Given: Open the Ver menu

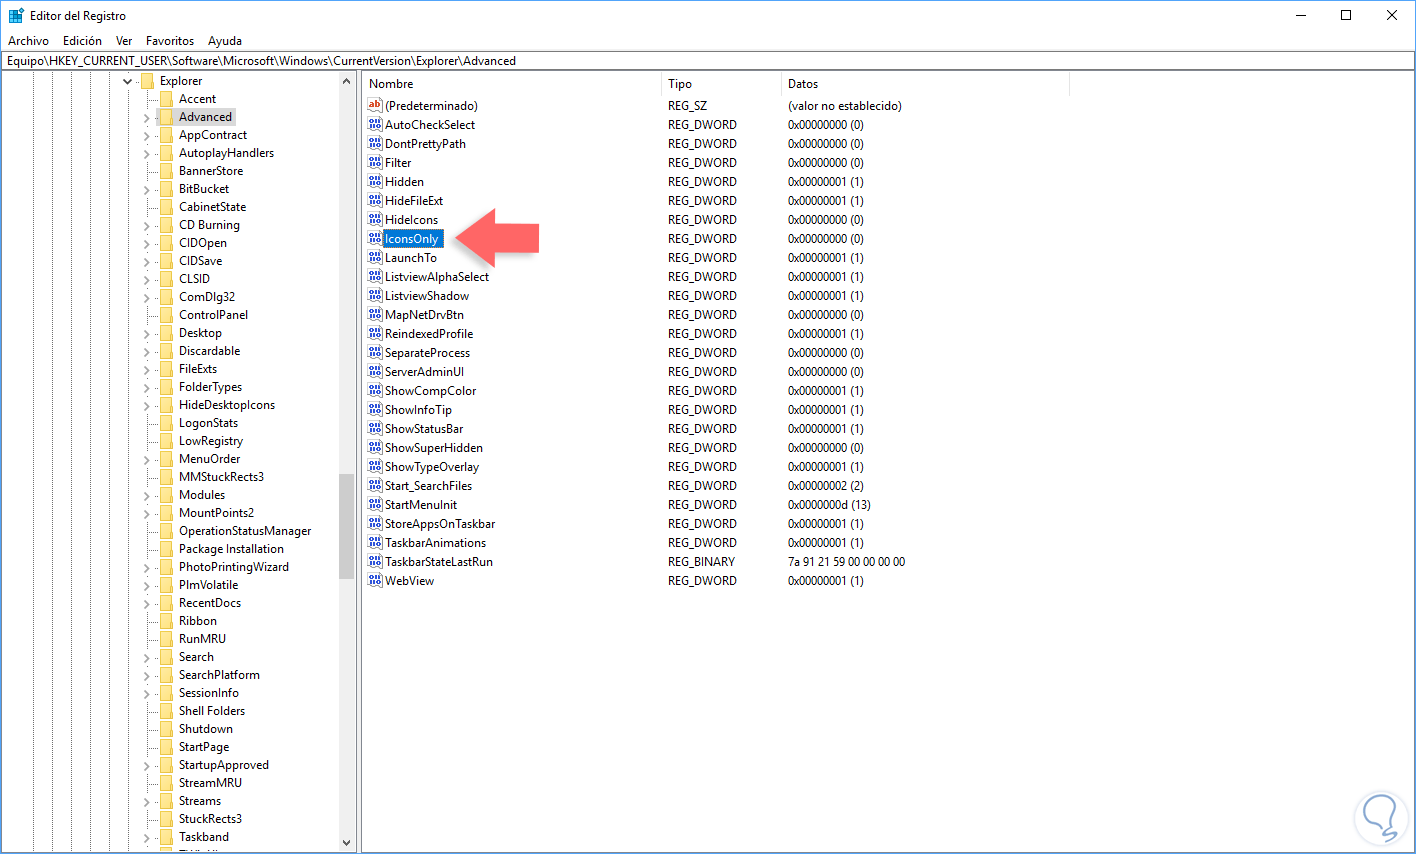Looking at the screenshot, I should 124,41.
